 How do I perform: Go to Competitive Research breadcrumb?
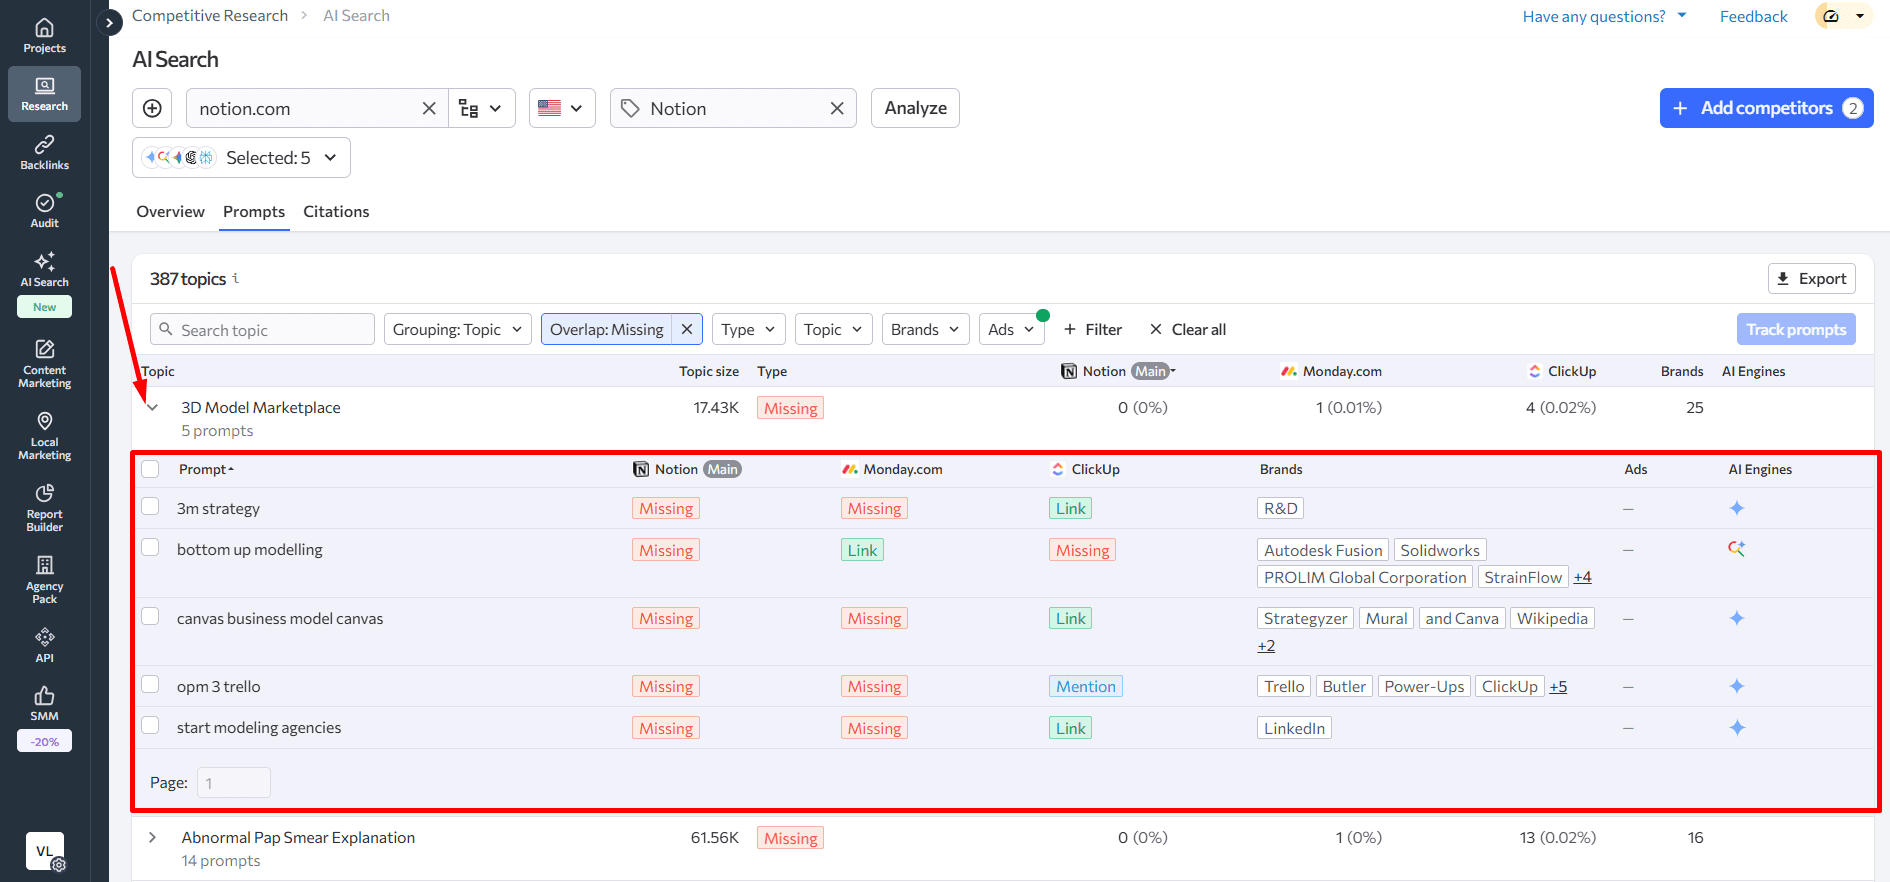tap(210, 16)
